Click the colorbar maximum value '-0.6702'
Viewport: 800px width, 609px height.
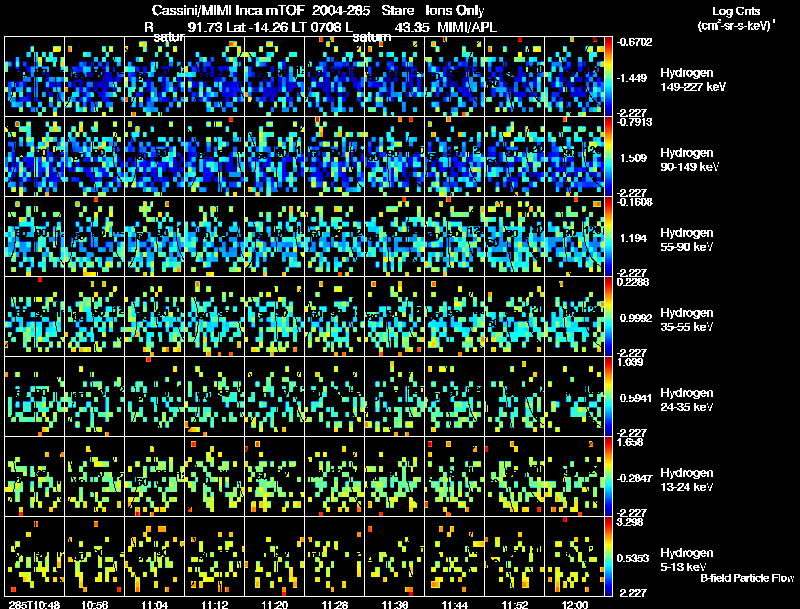(634, 42)
